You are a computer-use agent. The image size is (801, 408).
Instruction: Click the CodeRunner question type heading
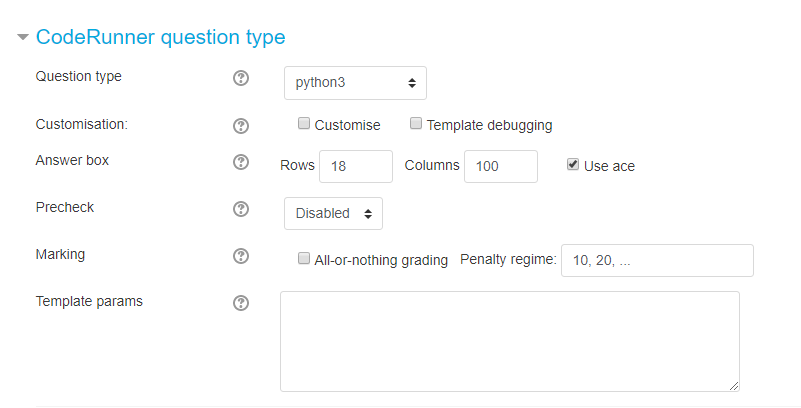(x=160, y=37)
